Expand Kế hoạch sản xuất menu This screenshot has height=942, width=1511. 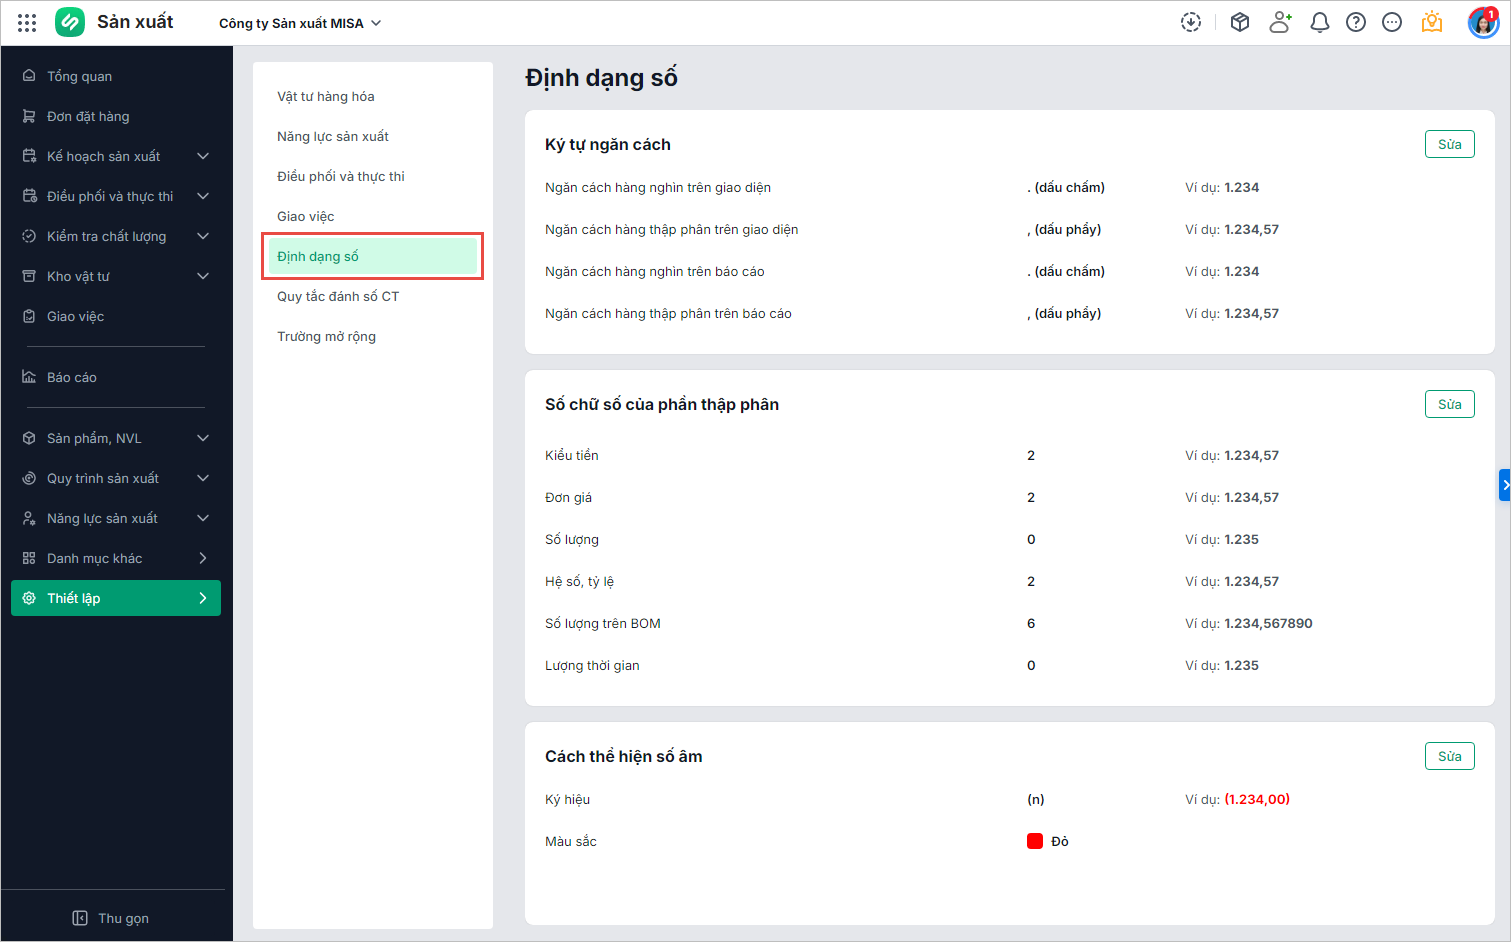[x=116, y=156]
